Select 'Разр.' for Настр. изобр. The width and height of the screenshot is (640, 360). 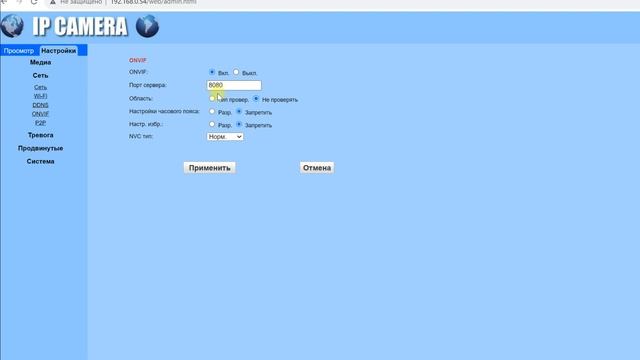coord(212,124)
